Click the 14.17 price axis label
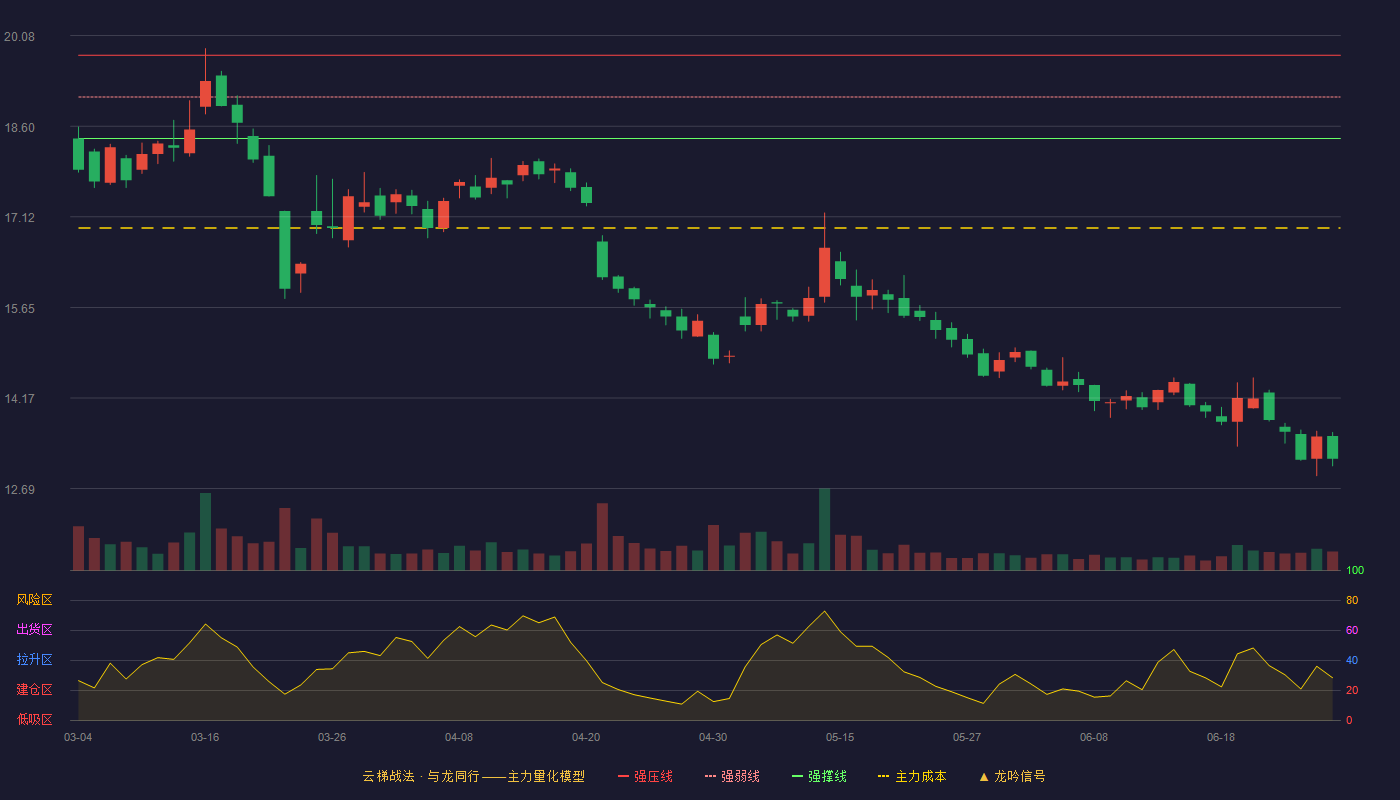The image size is (1400, 800). 19,399
